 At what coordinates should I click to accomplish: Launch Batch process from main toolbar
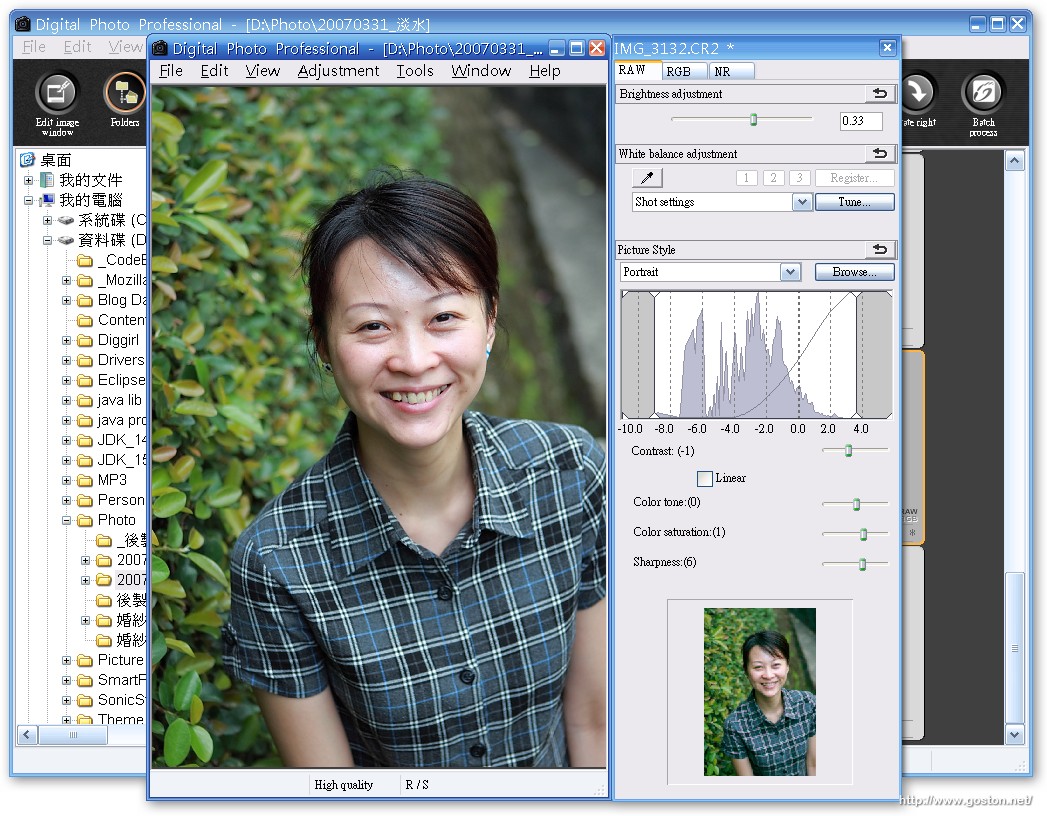click(983, 103)
